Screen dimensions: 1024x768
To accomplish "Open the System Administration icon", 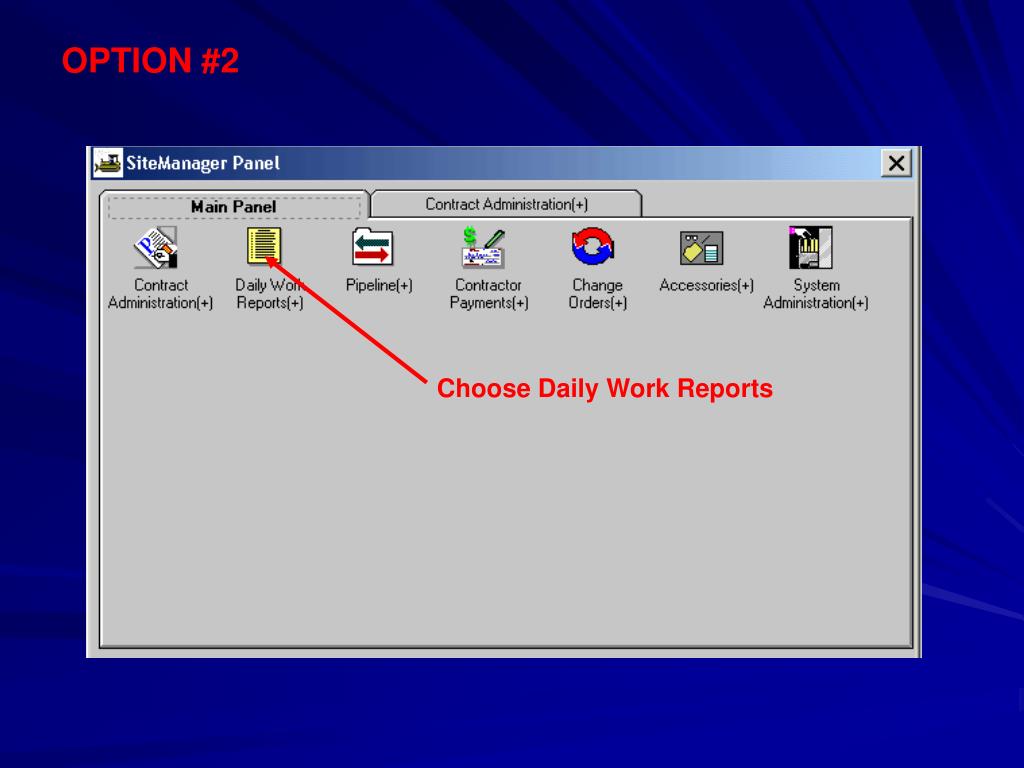I will (x=810, y=248).
